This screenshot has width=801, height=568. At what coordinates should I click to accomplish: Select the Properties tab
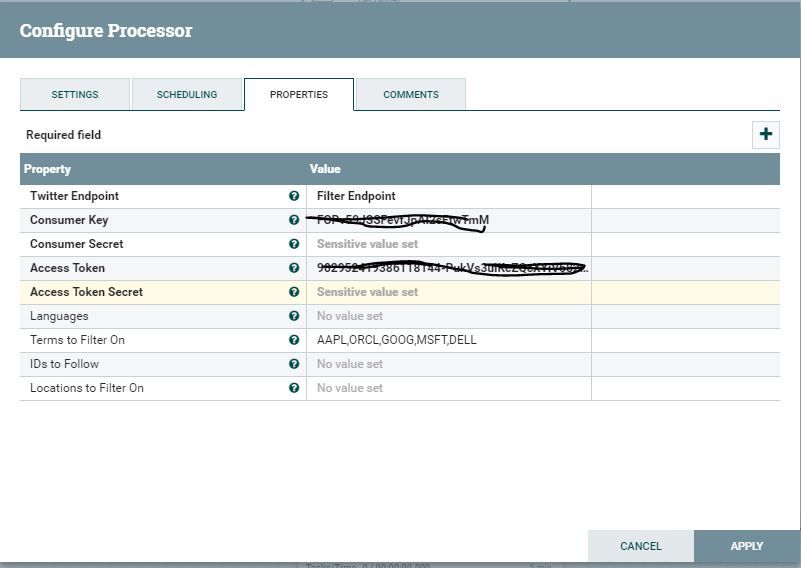[x=299, y=94]
